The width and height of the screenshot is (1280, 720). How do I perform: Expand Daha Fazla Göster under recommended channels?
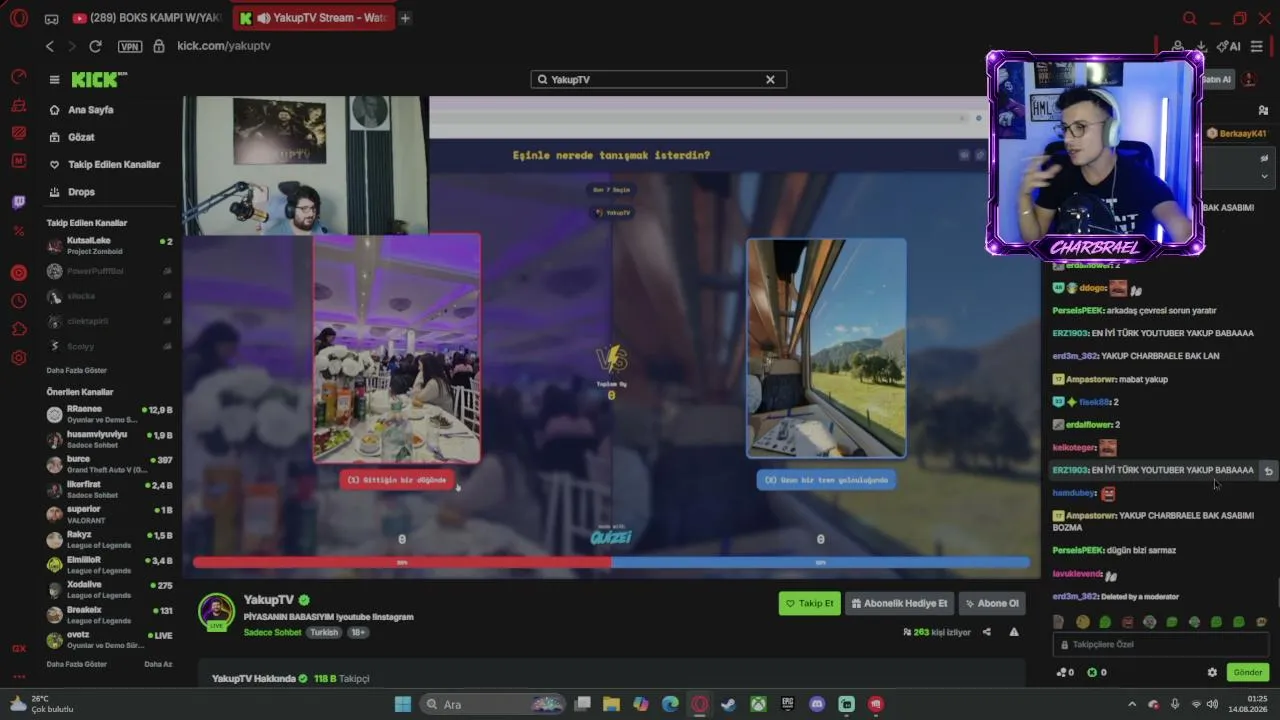[x=77, y=664]
